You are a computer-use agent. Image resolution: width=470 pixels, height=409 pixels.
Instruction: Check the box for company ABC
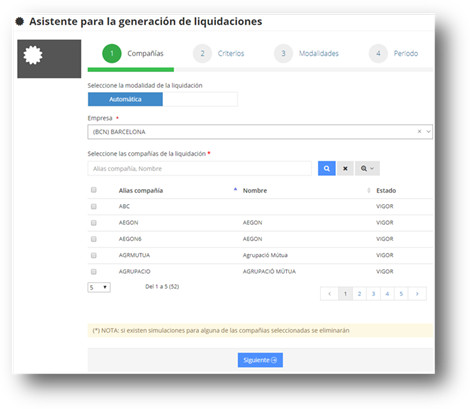tap(94, 206)
